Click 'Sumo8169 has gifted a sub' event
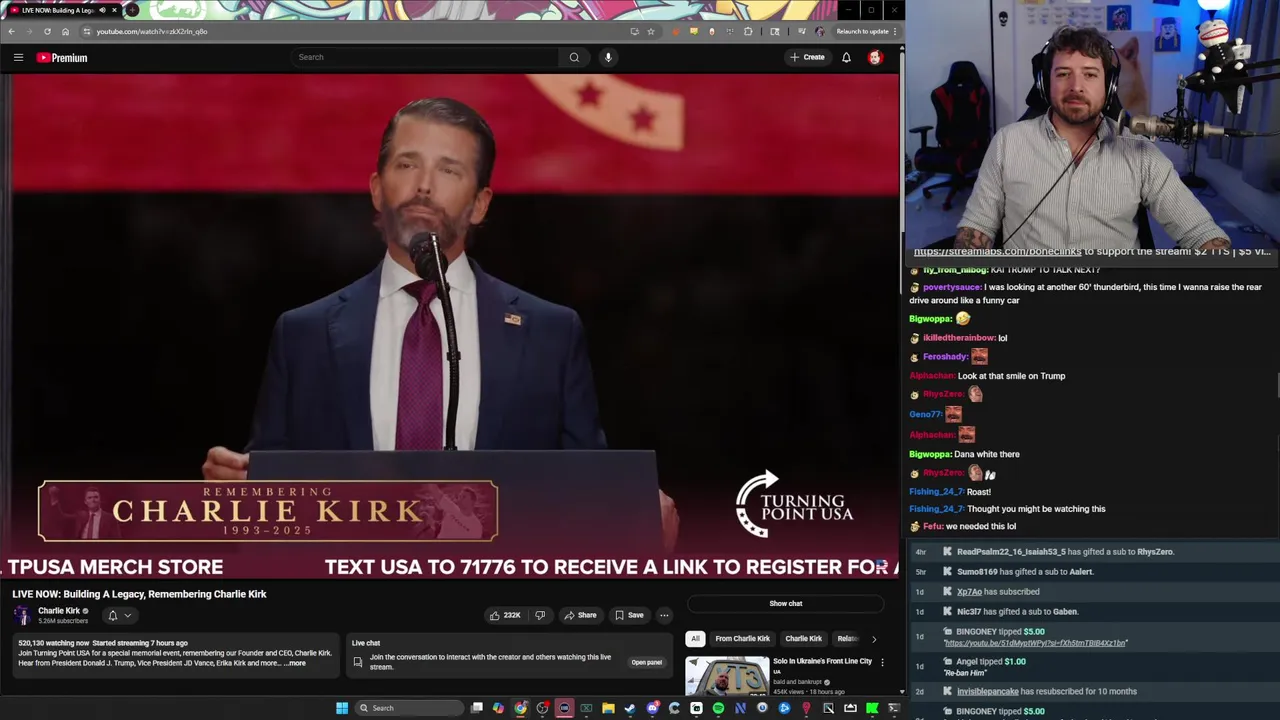1280x720 pixels. (x=1025, y=572)
